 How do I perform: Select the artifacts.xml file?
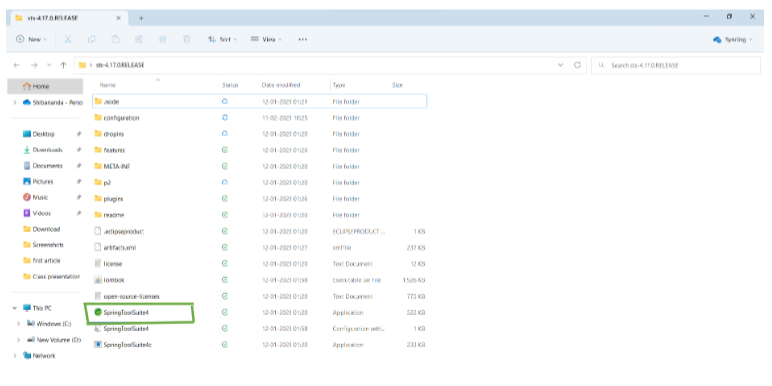coord(259,248)
